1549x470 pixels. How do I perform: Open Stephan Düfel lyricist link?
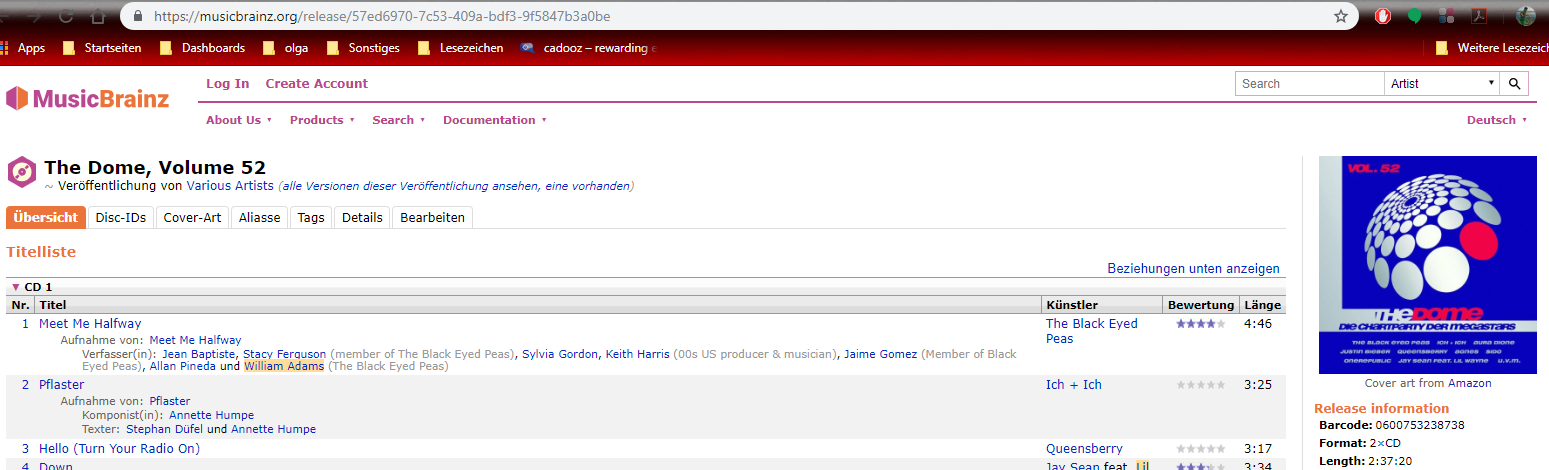point(165,429)
